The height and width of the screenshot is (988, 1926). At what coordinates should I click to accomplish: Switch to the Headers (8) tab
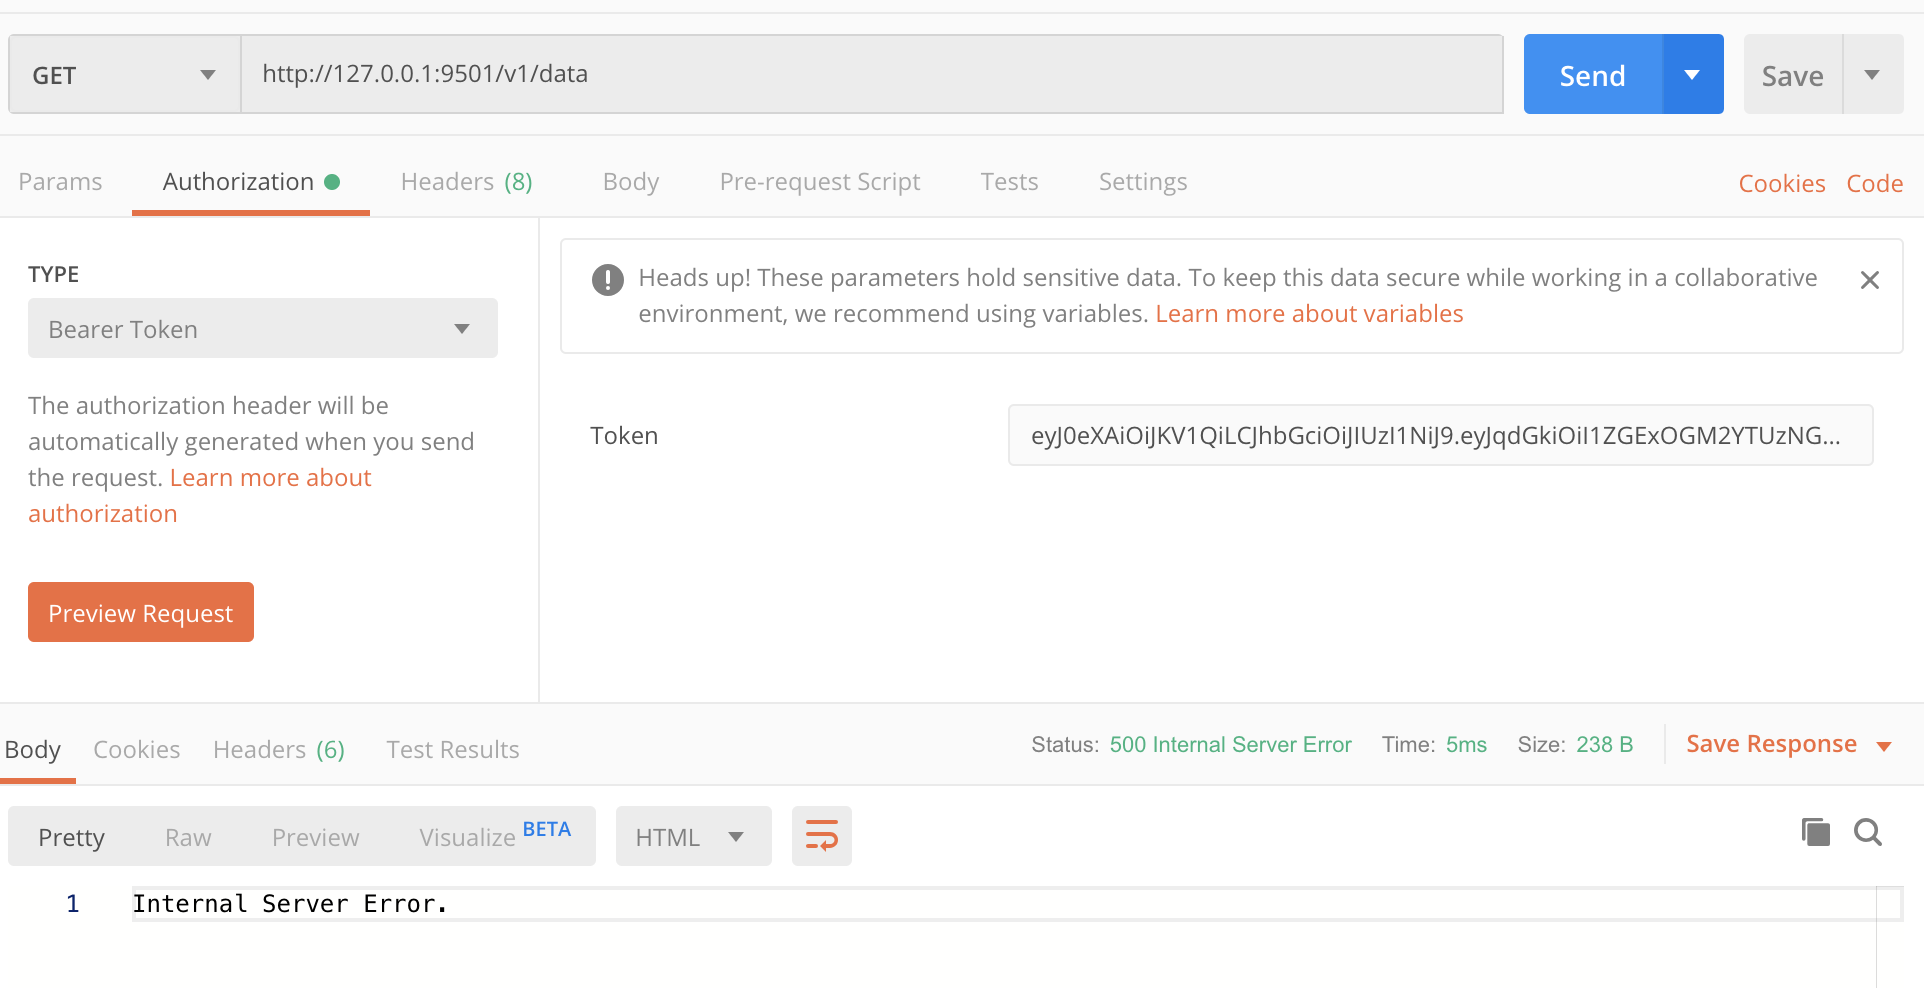click(x=466, y=182)
